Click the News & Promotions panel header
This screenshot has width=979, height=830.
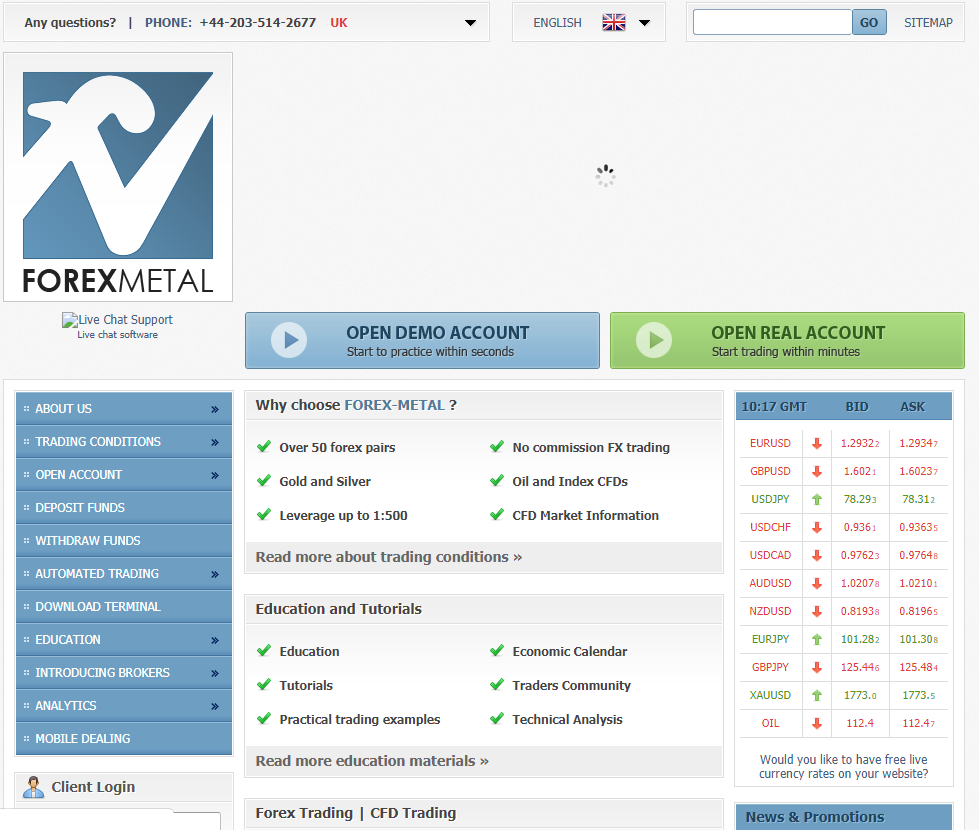click(x=844, y=817)
